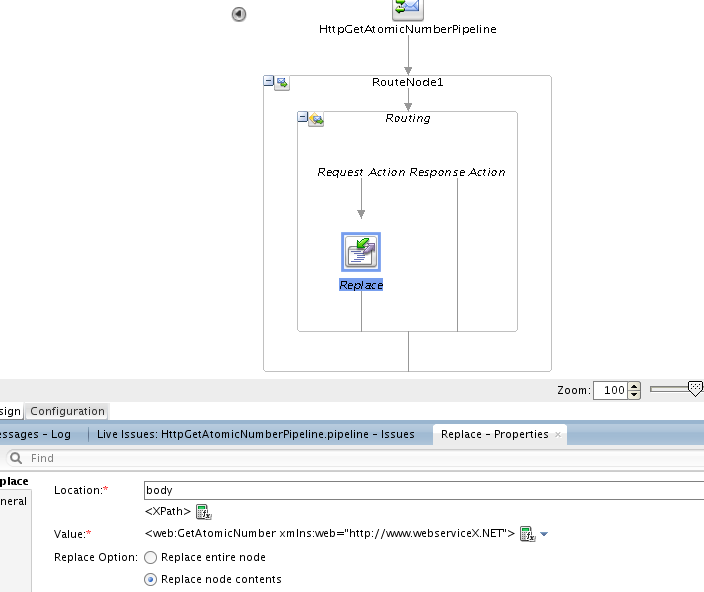Viewport: 704px width, 592px height.
Task: Decrease zoom with the down stepper
Action: point(634,395)
